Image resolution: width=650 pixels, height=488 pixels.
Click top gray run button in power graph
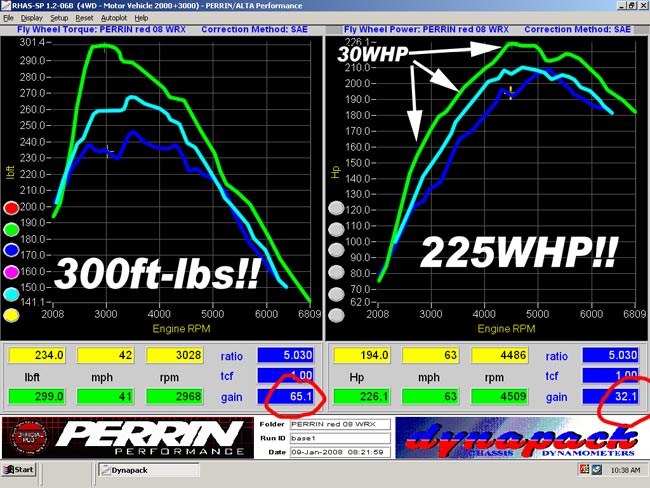tap(336, 208)
